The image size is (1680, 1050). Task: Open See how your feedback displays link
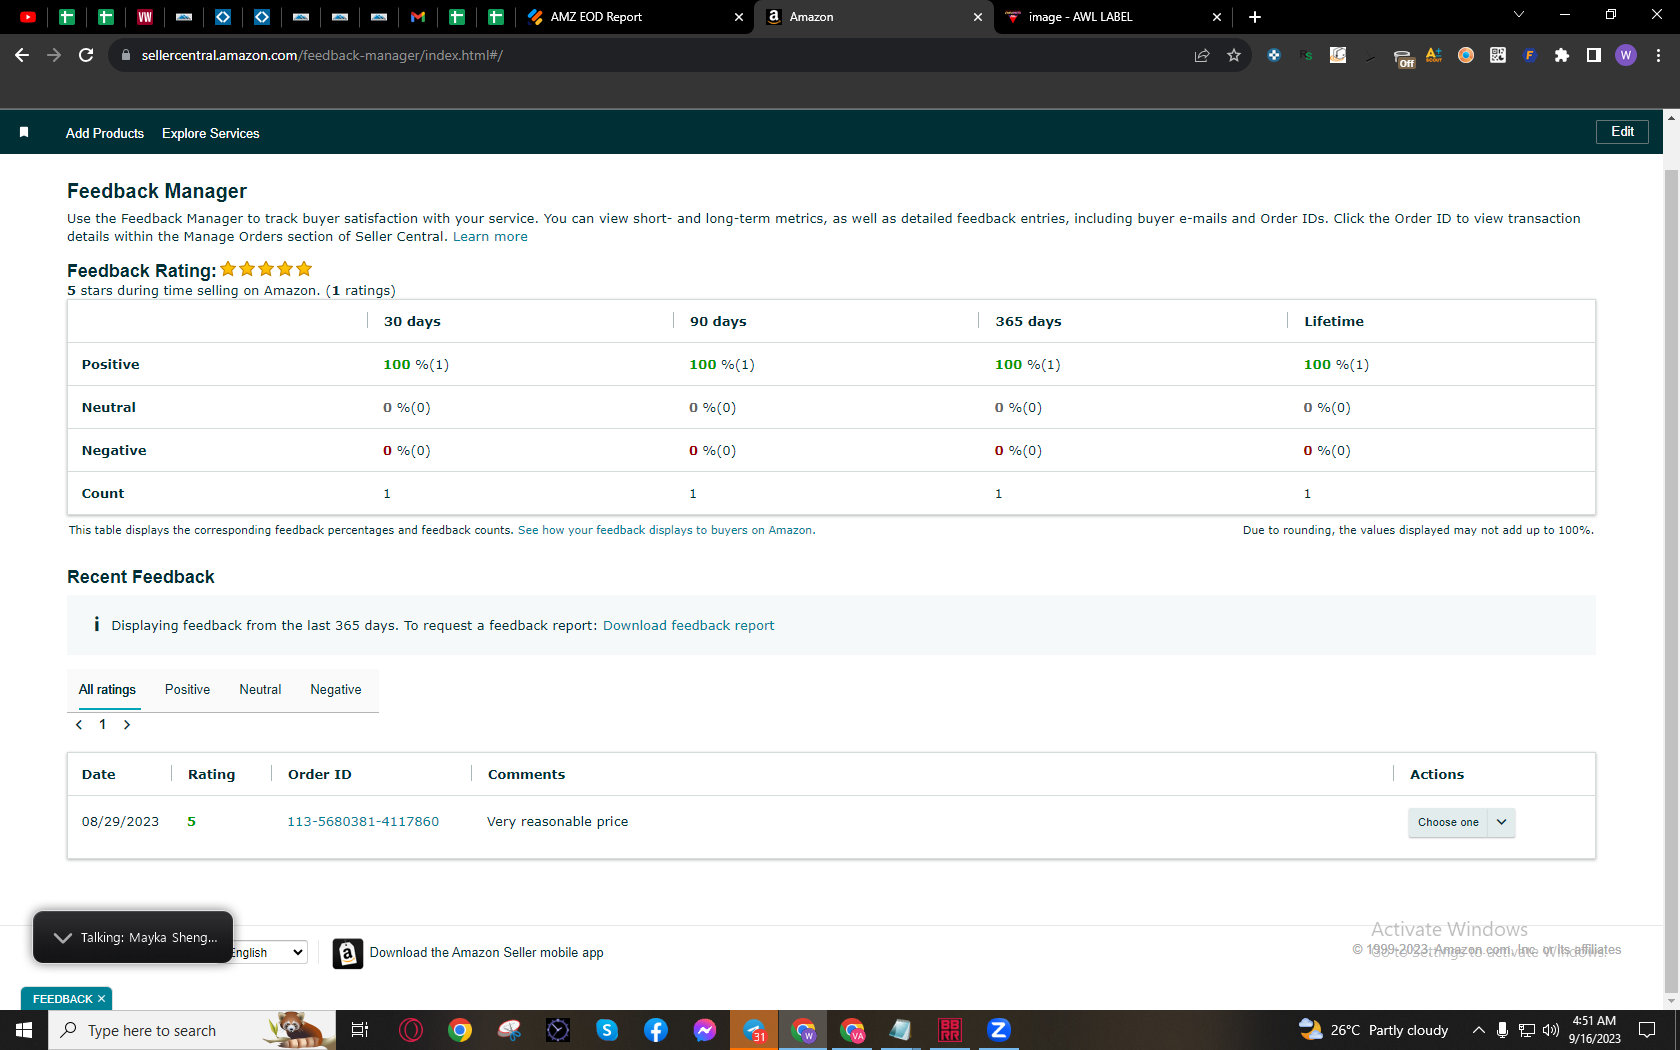[665, 530]
